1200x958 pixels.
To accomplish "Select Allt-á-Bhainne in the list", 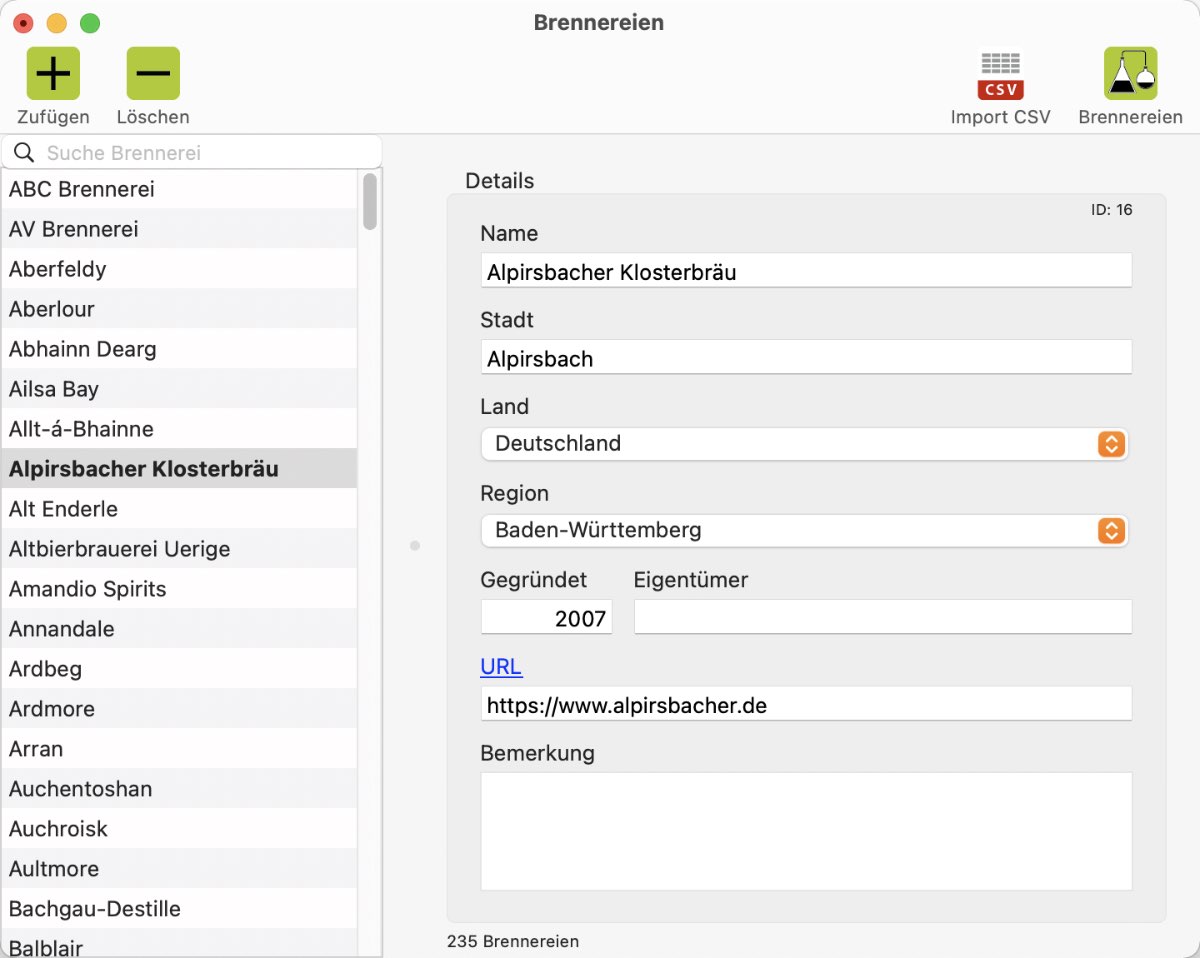I will (179, 429).
